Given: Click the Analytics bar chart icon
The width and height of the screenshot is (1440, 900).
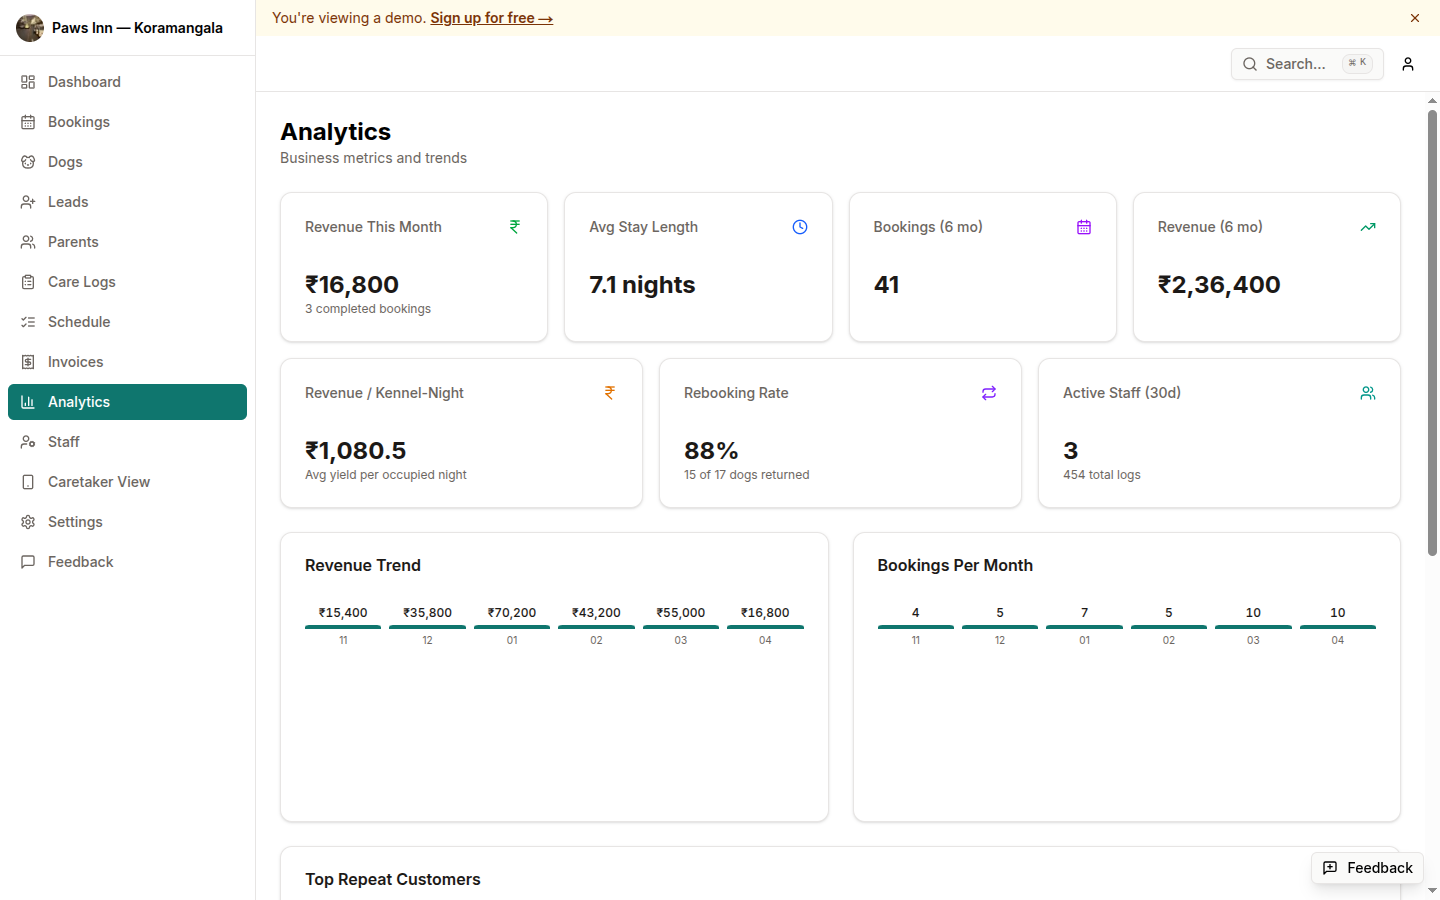Looking at the screenshot, I should [28, 401].
